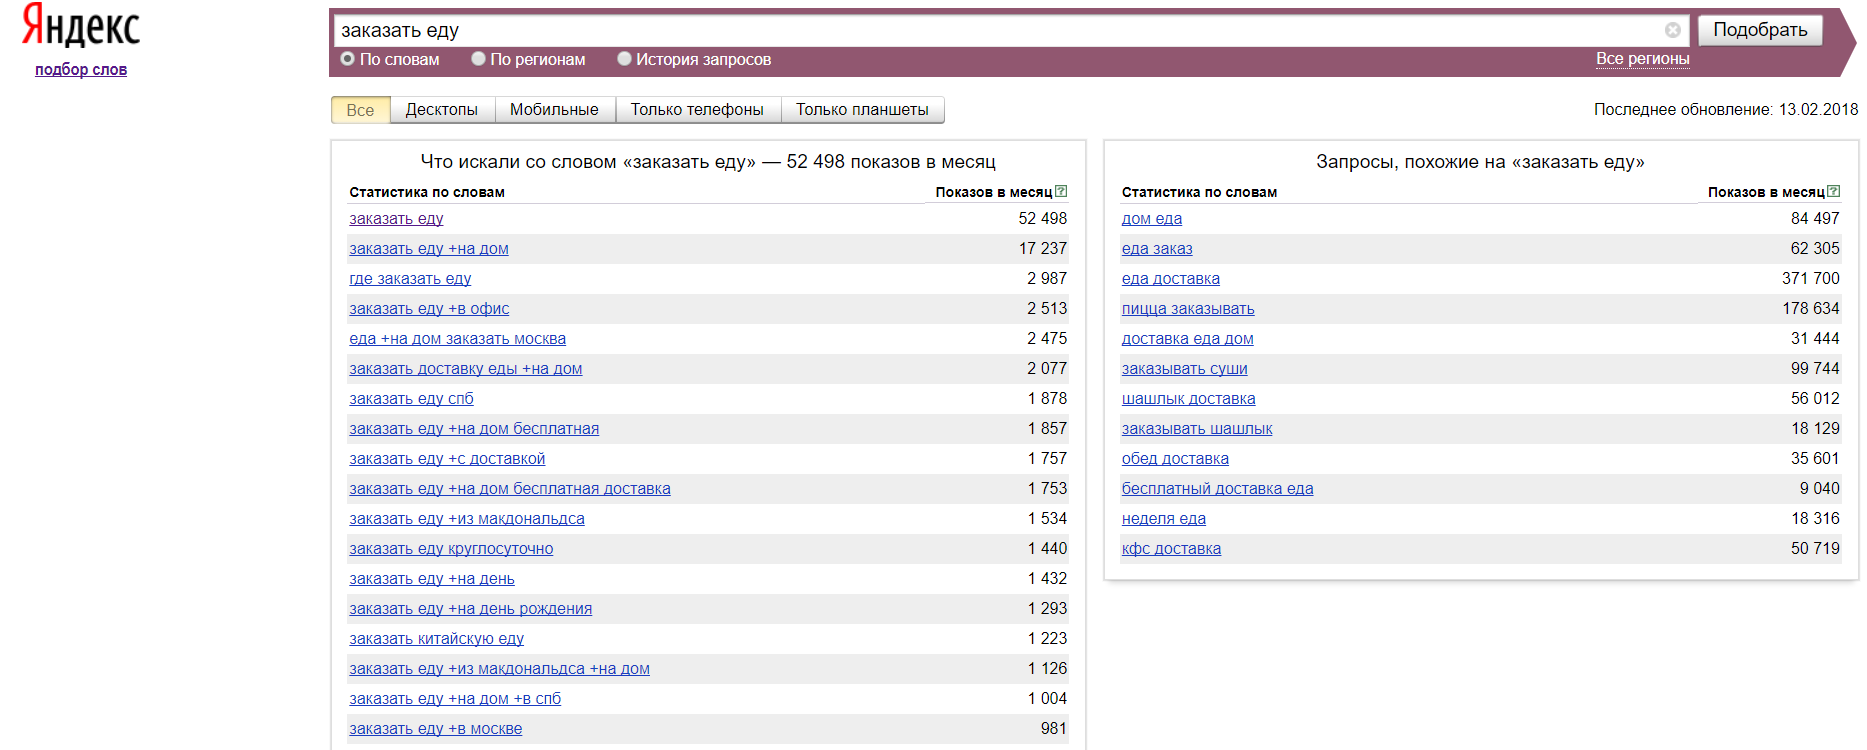Open the 'заказывать шашлык' link

click(1197, 429)
